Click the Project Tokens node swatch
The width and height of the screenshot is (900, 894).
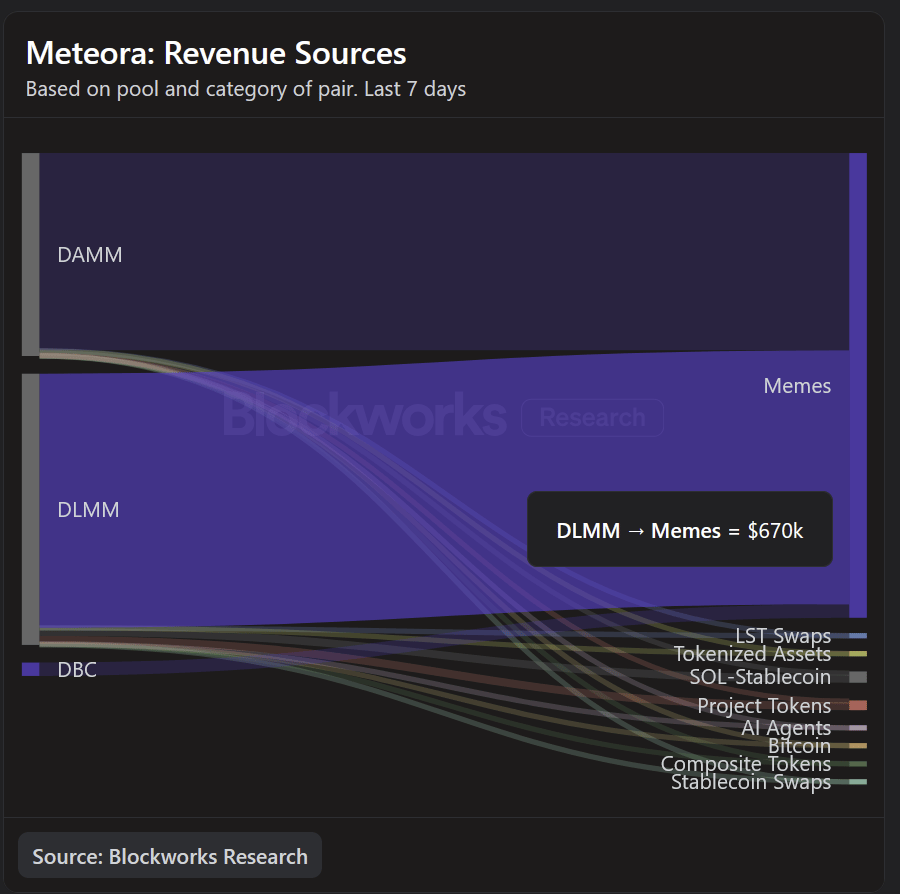(858, 705)
